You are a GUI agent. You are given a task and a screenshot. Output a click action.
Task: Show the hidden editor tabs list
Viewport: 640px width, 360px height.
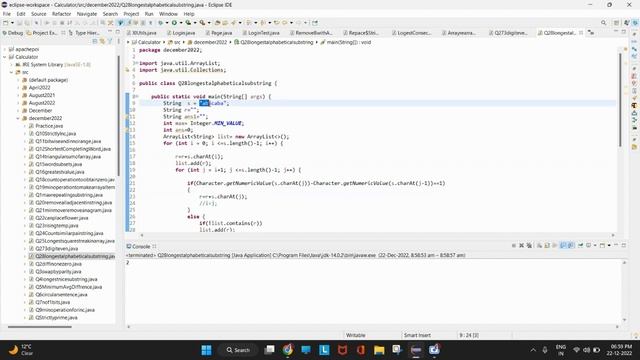tap(591, 33)
